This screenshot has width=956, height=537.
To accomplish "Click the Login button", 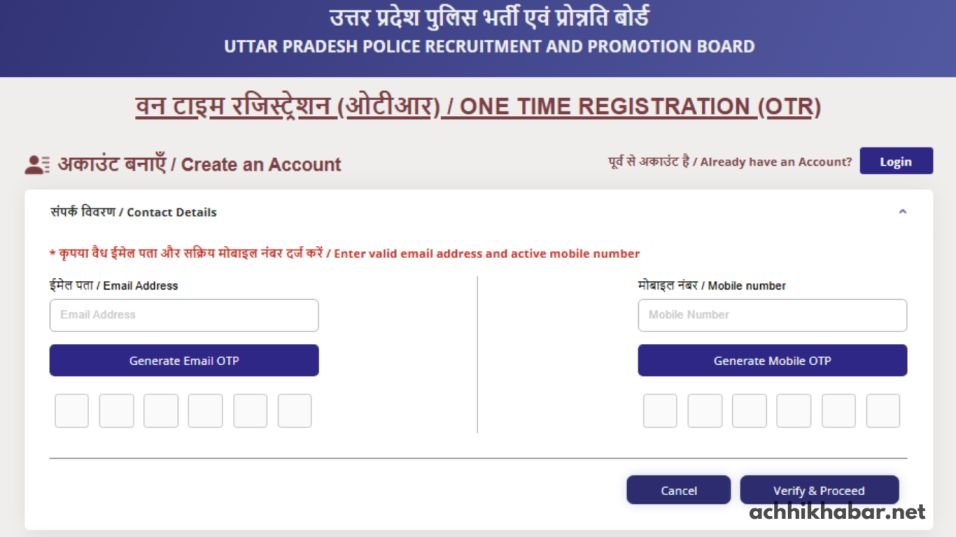I will tap(895, 161).
